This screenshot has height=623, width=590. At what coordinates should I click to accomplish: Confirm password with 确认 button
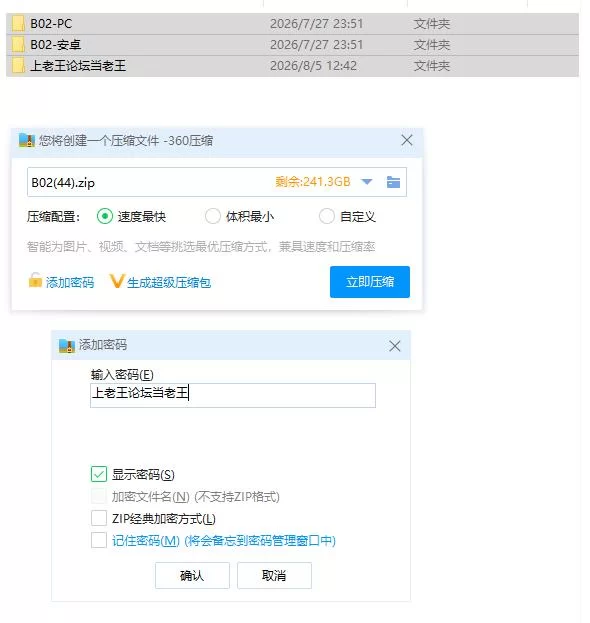coord(192,575)
